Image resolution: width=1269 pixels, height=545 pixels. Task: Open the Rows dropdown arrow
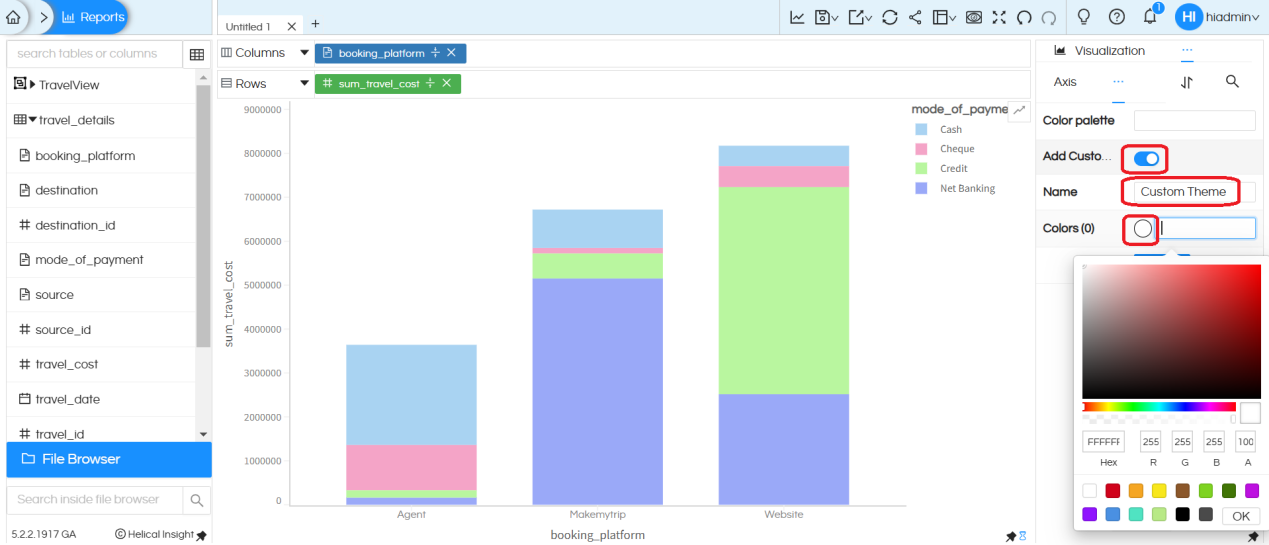coord(304,84)
